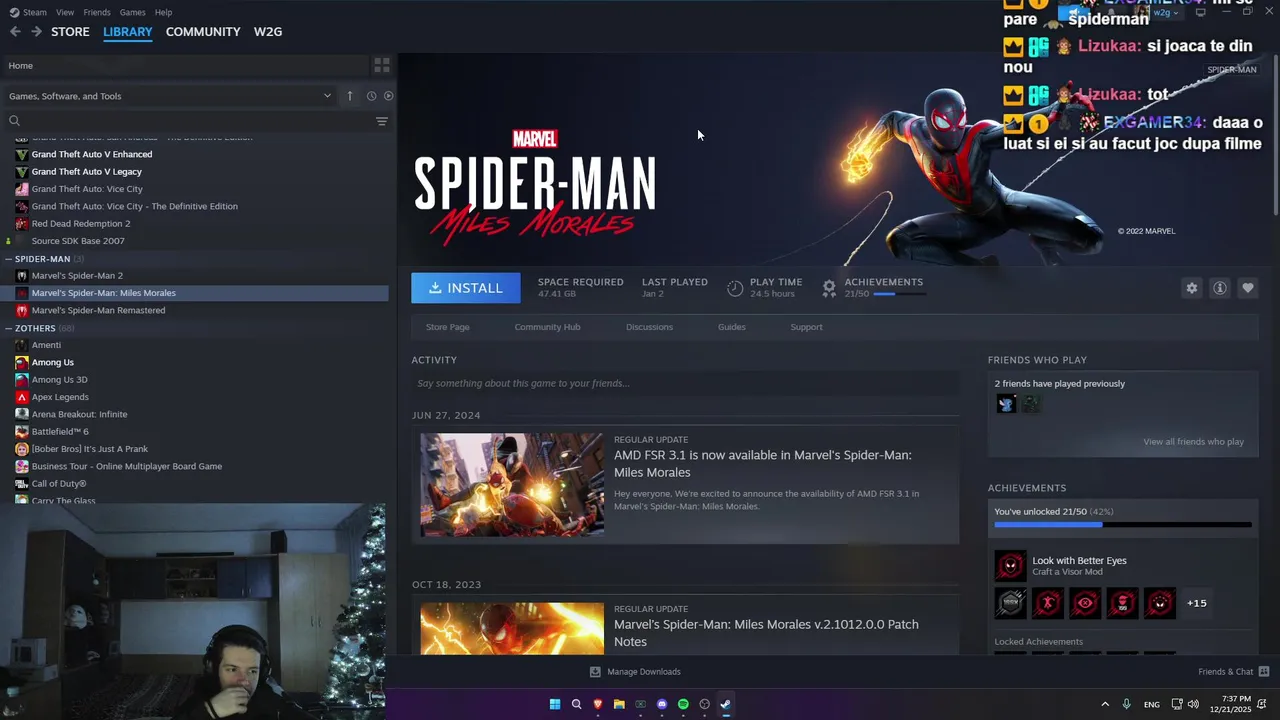This screenshot has width=1280, height=720.
Task: Toggle the recent activity clock filter
Action: pyautogui.click(x=371, y=96)
